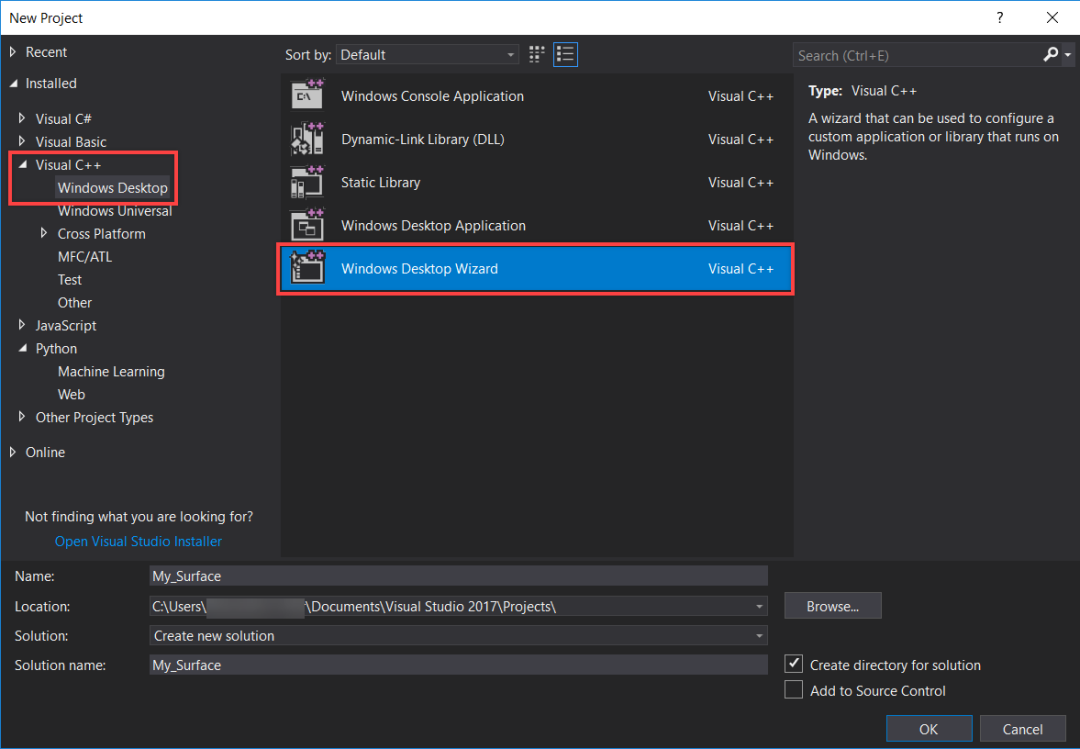Select the Windows Desktop Wizard icon

307,268
